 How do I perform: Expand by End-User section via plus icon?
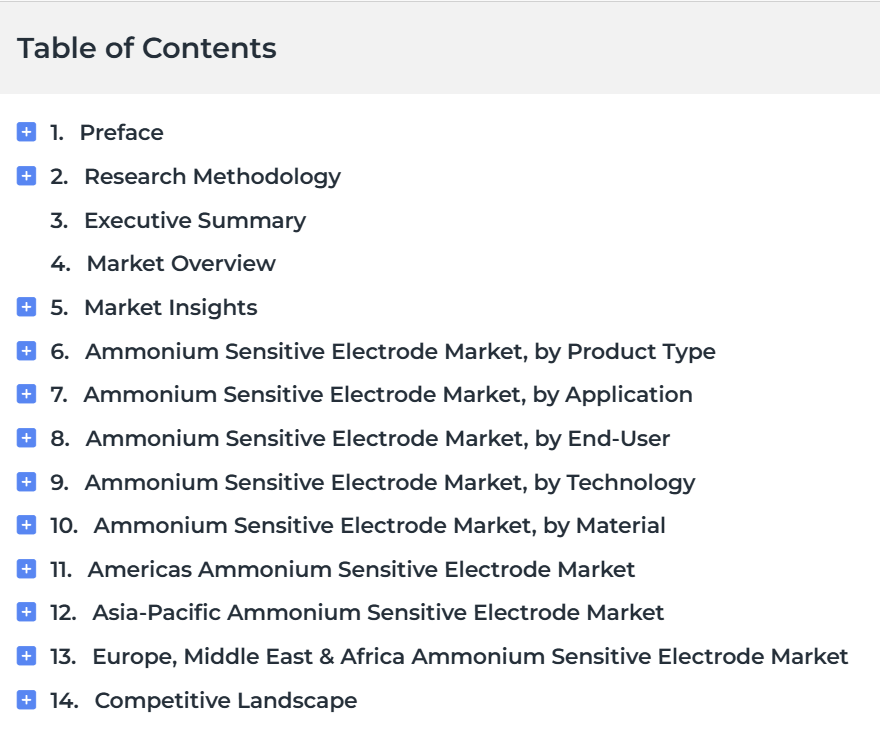click(x=26, y=438)
